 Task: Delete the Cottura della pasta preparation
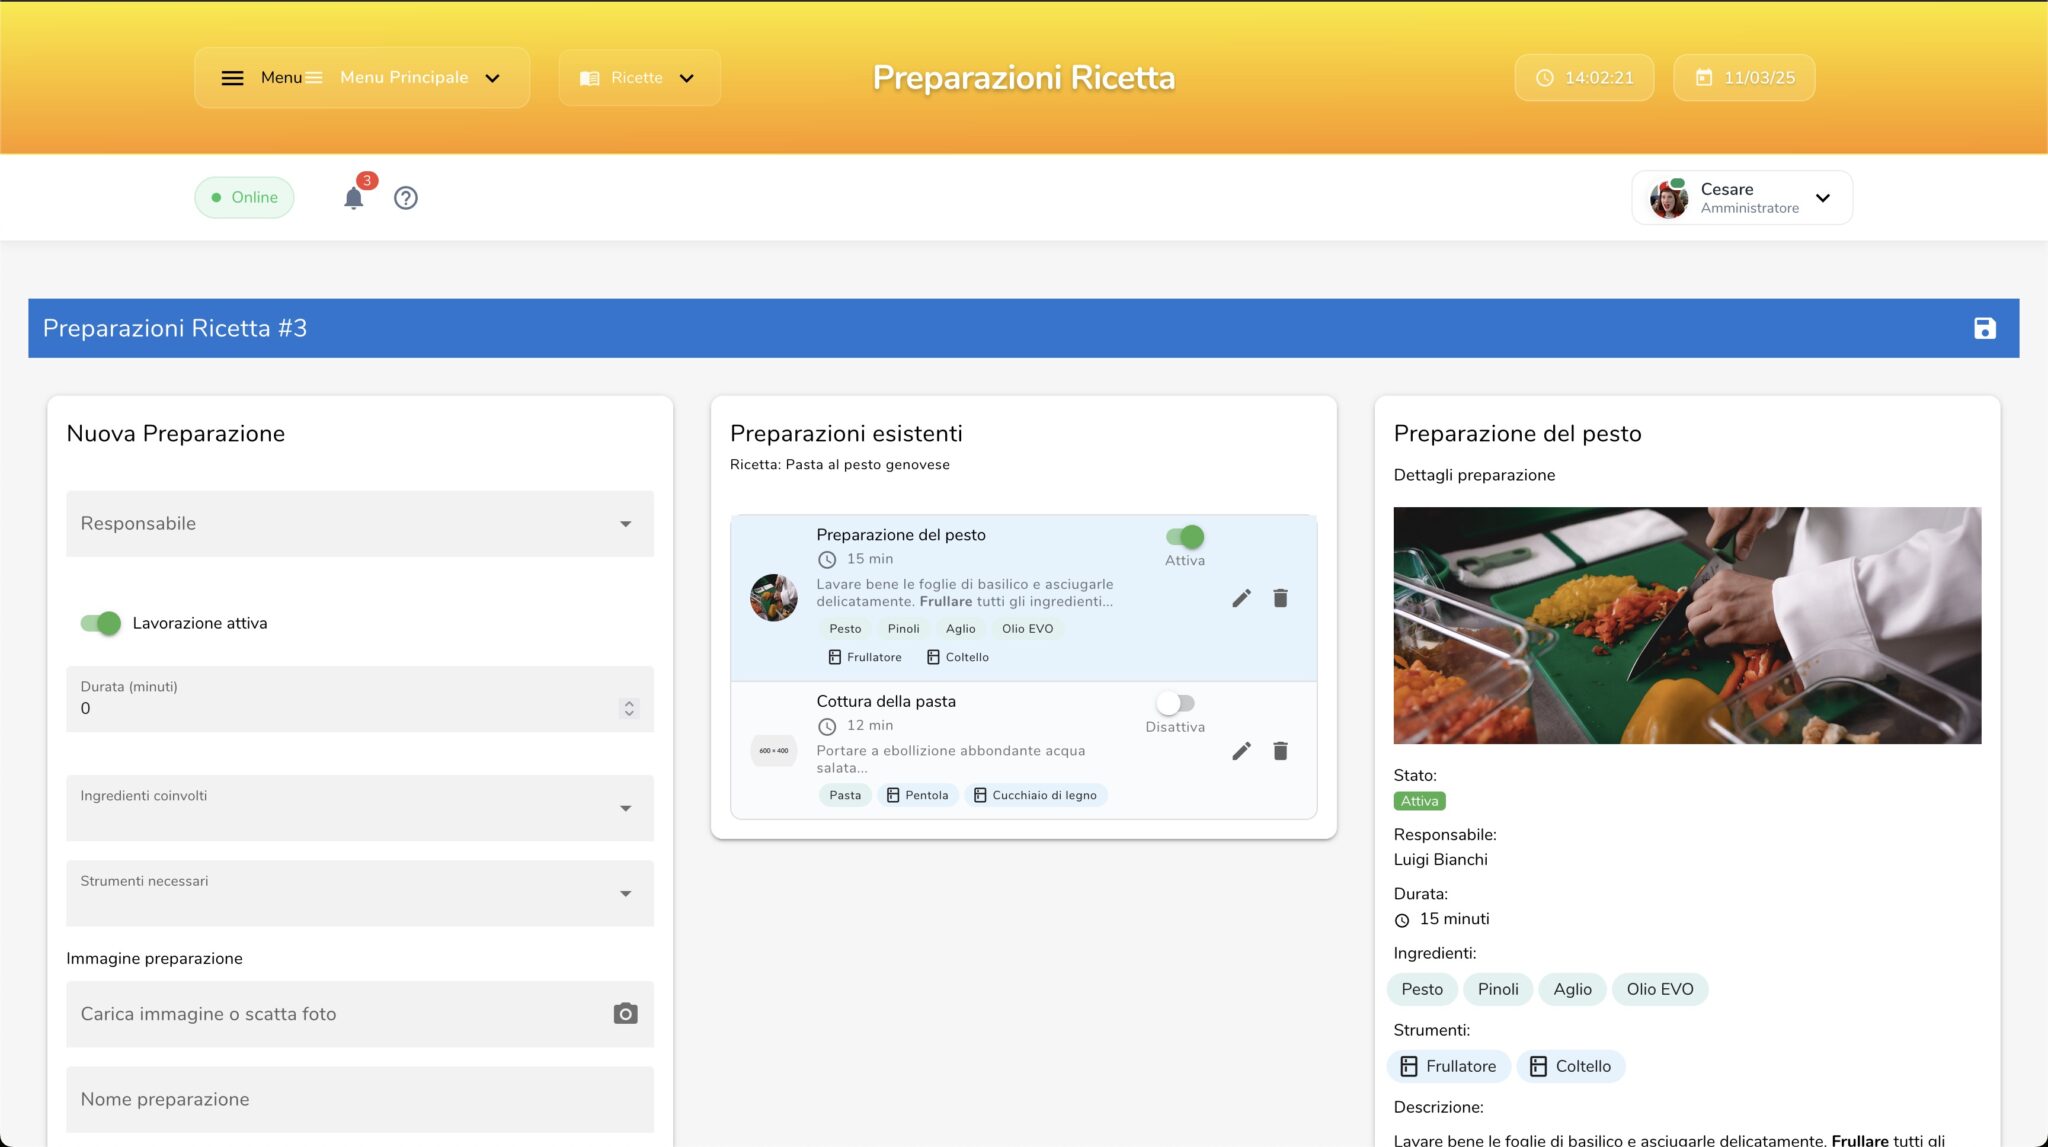pyautogui.click(x=1280, y=750)
